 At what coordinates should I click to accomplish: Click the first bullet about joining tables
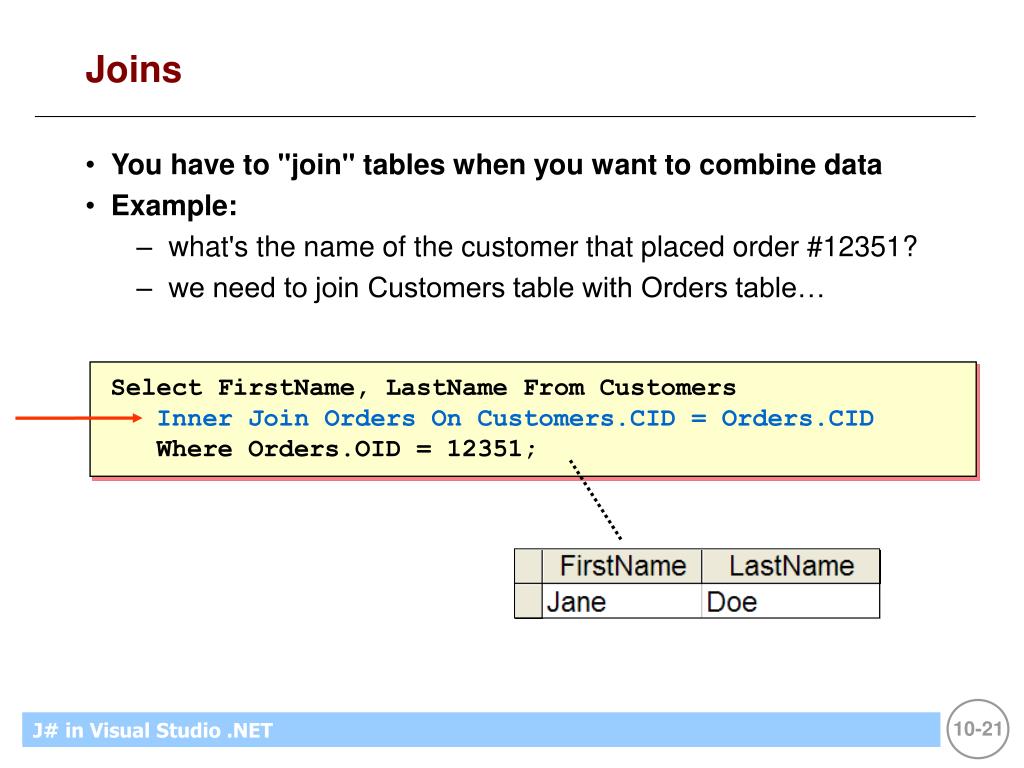point(496,165)
